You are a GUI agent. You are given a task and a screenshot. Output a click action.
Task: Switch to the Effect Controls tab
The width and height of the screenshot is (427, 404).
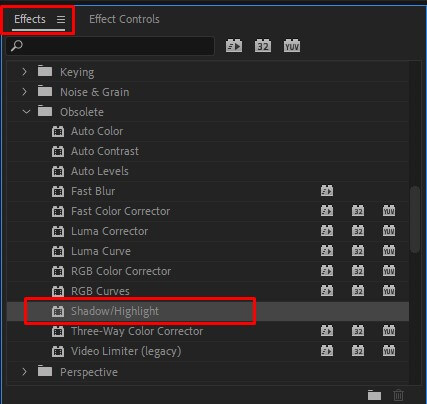point(124,19)
